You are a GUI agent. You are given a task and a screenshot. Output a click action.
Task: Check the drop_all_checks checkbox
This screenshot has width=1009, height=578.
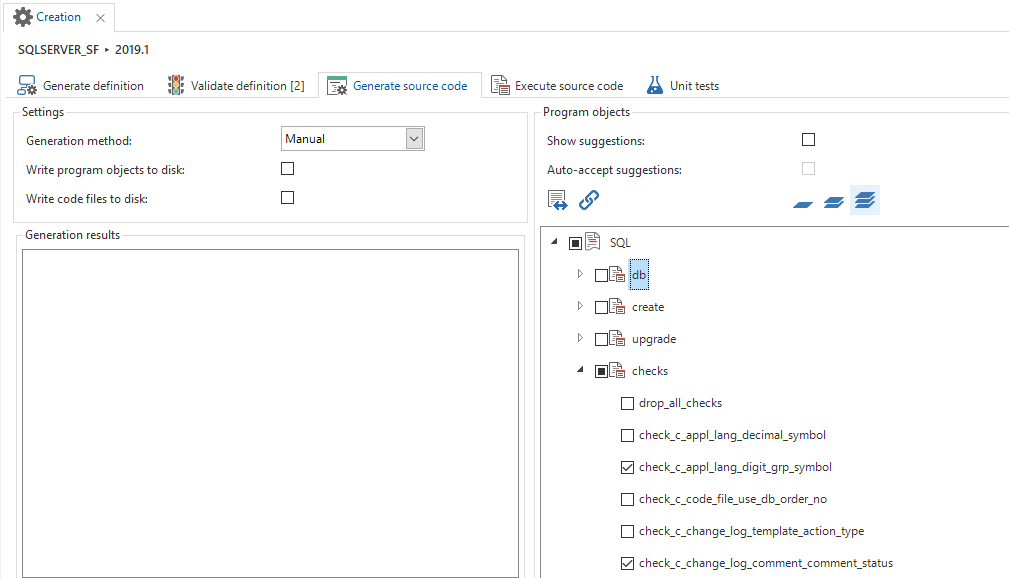point(627,403)
